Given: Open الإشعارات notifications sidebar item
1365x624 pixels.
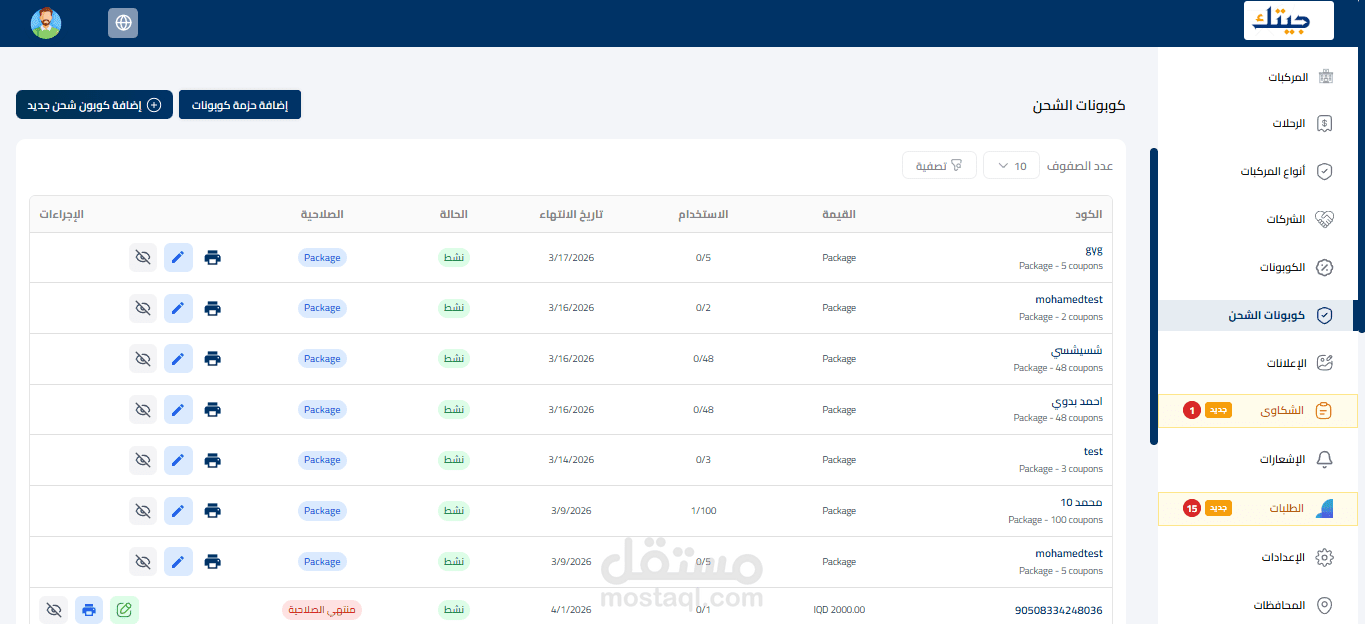Looking at the screenshot, I should [1259, 460].
